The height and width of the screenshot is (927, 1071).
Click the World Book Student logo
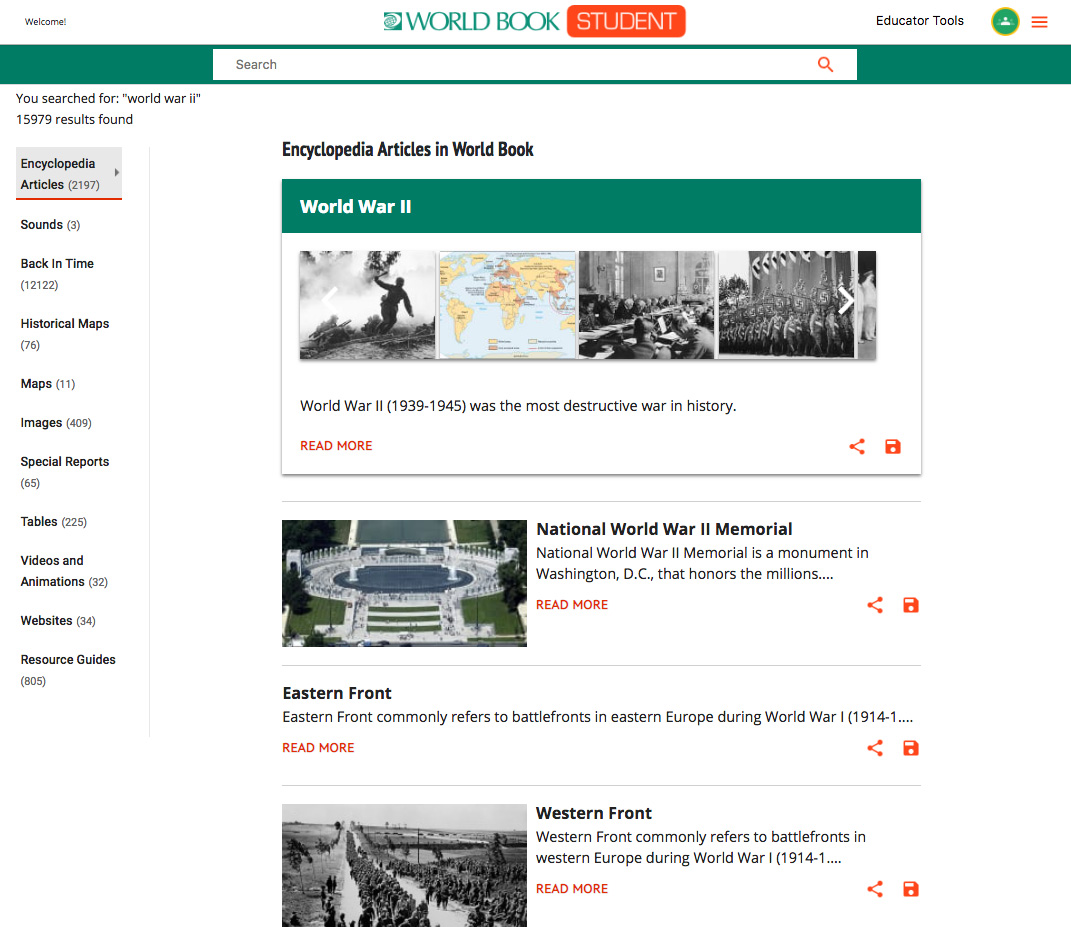point(534,21)
